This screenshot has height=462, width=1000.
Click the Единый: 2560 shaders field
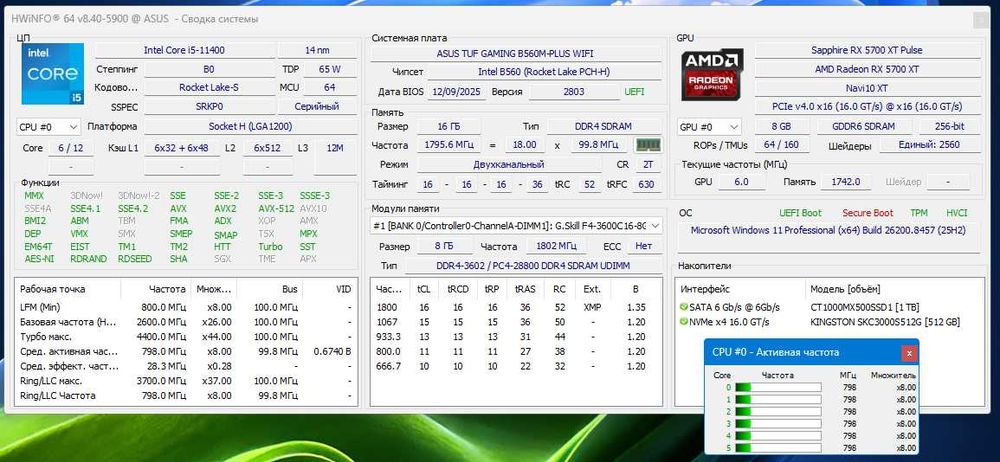[929, 145]
